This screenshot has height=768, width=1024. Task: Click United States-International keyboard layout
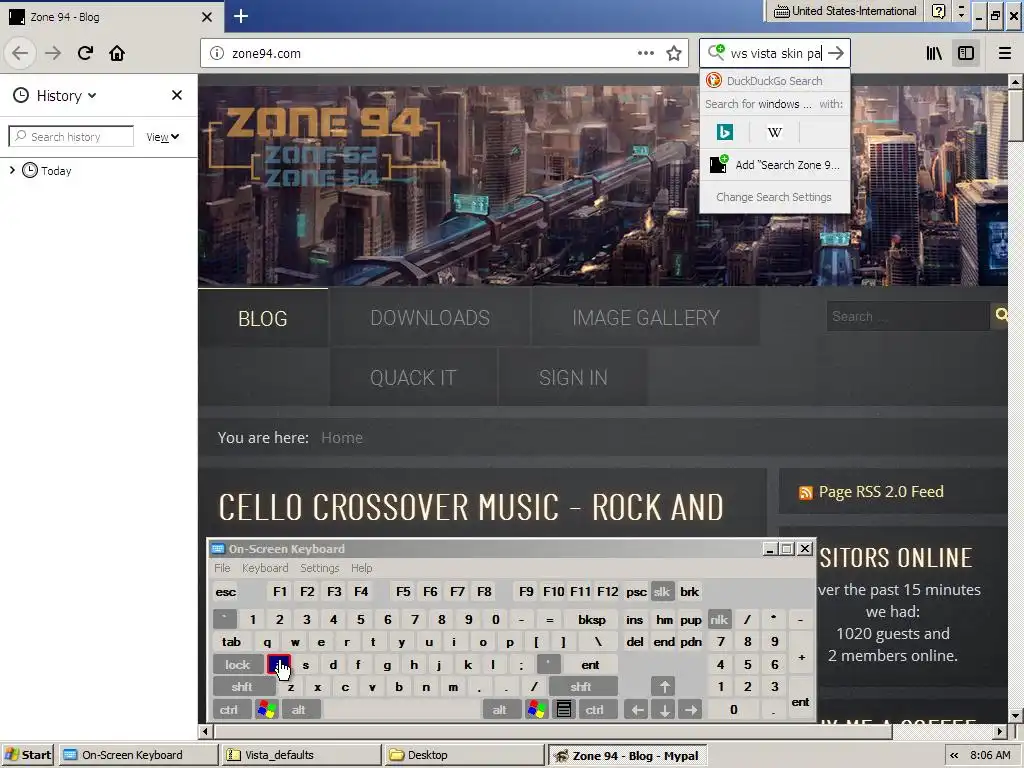tap(845, 11)
